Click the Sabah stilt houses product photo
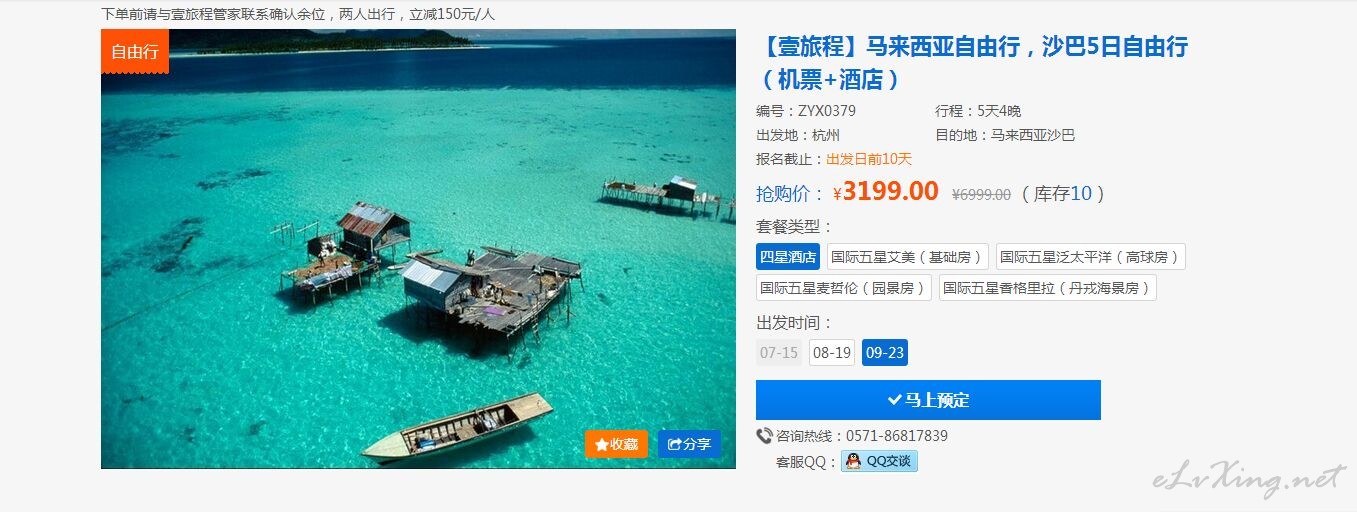 click(418, 249)
